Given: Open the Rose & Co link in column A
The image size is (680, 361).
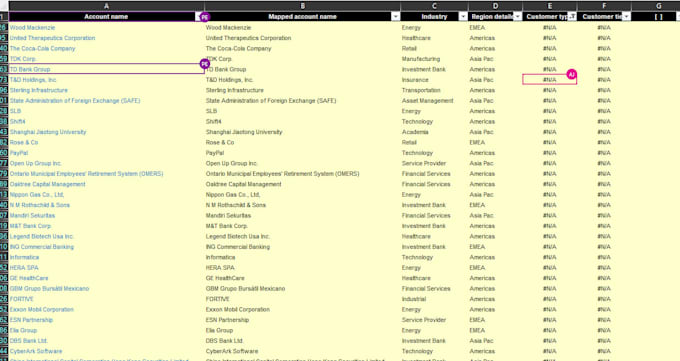Looking at the screenshot, I should (x=24, y=142).
